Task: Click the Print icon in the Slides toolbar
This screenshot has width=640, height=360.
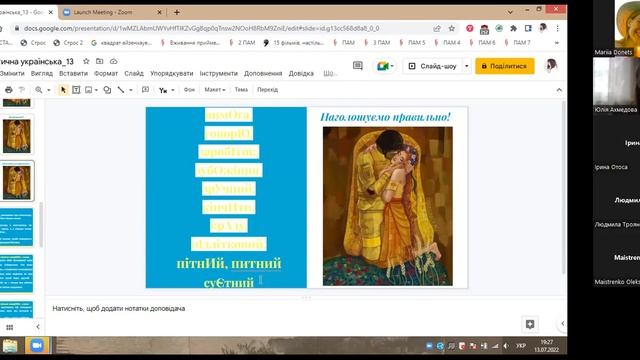Action: click(x=9, y=90)
